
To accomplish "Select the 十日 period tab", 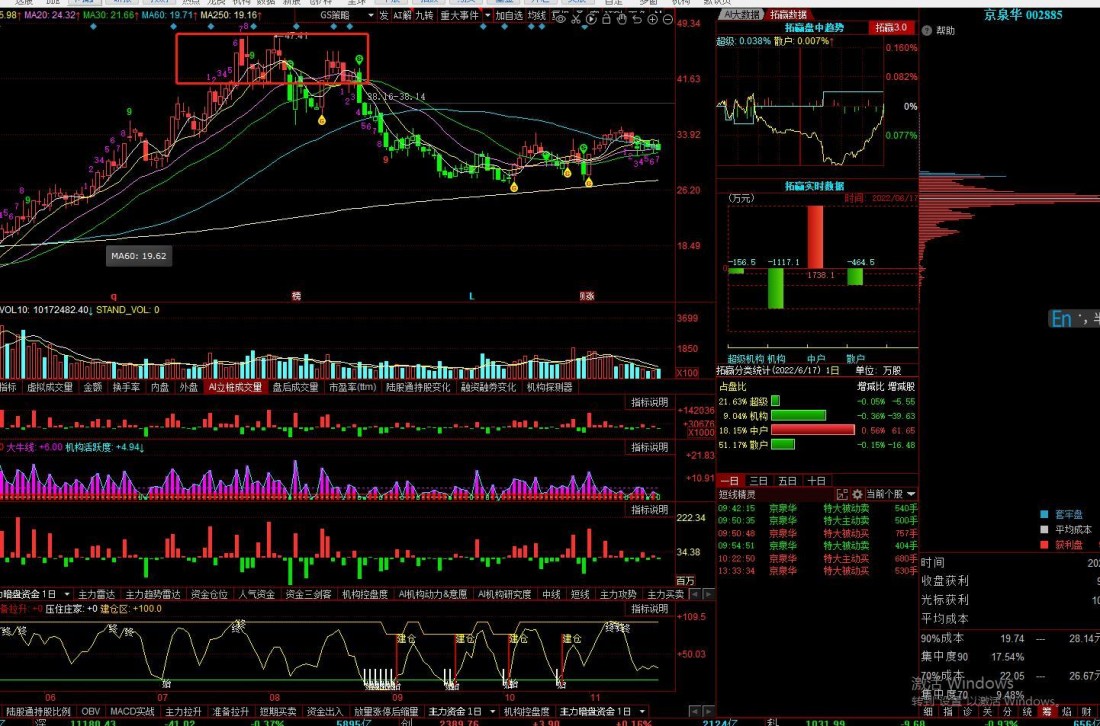I will [816, 480].
